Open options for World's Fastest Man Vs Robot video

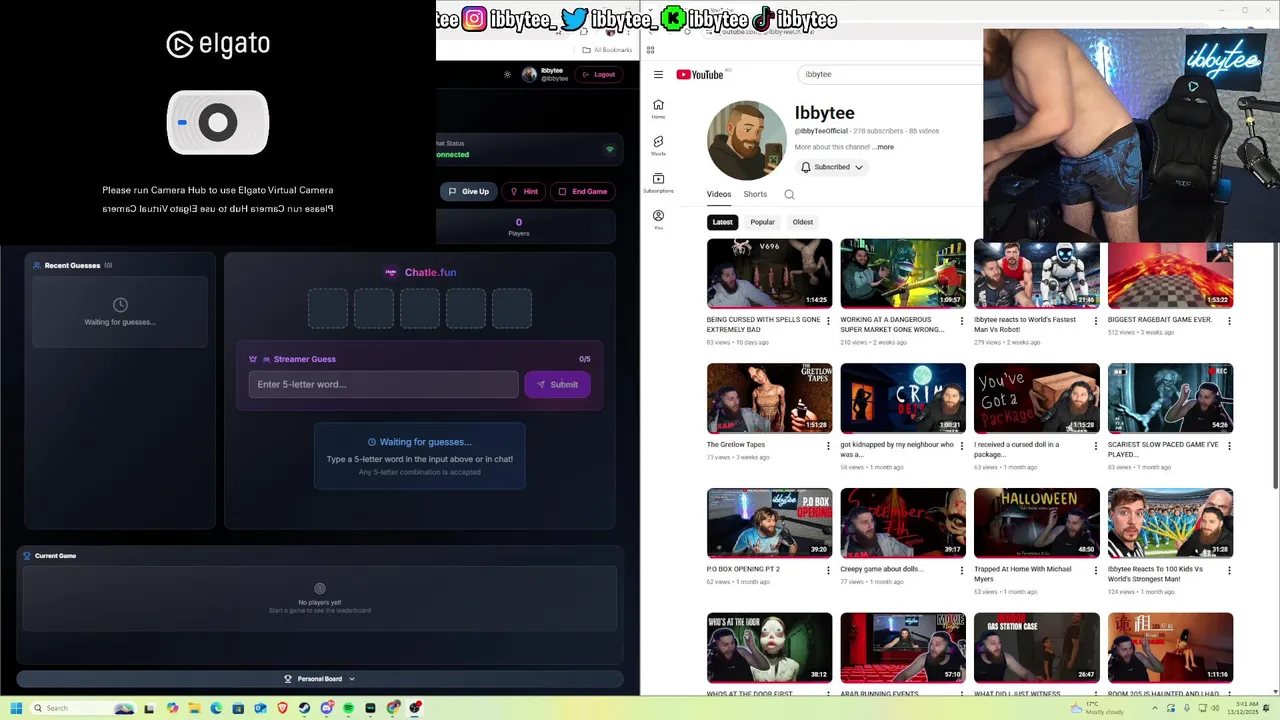pyautogui.click(x=1096, y=321)
